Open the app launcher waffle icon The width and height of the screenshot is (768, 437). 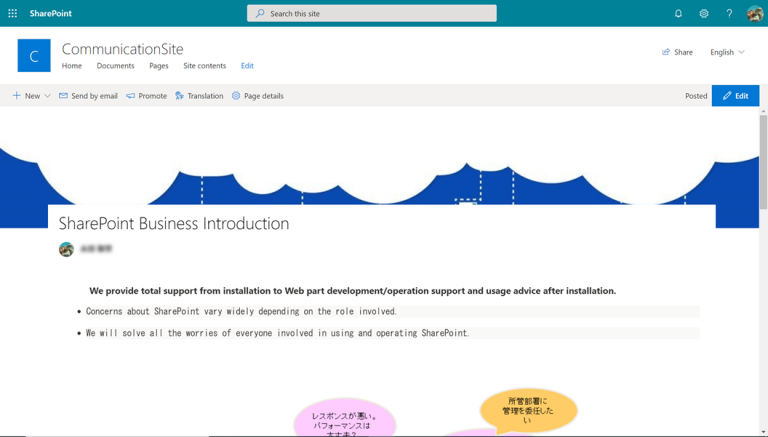[x=13, y=13]
